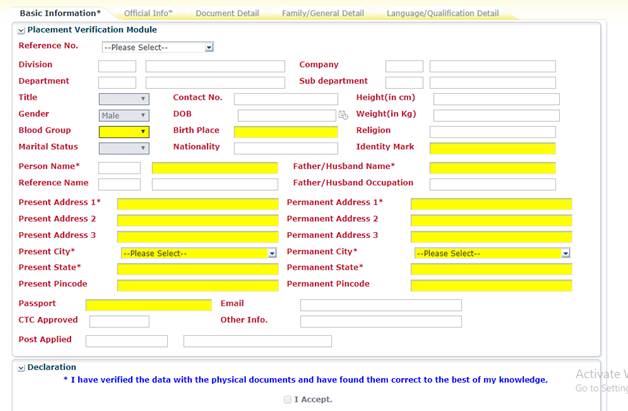Click the Sub department name field
This screenshot has width=628, height=411.
click(x=493, y=83)
